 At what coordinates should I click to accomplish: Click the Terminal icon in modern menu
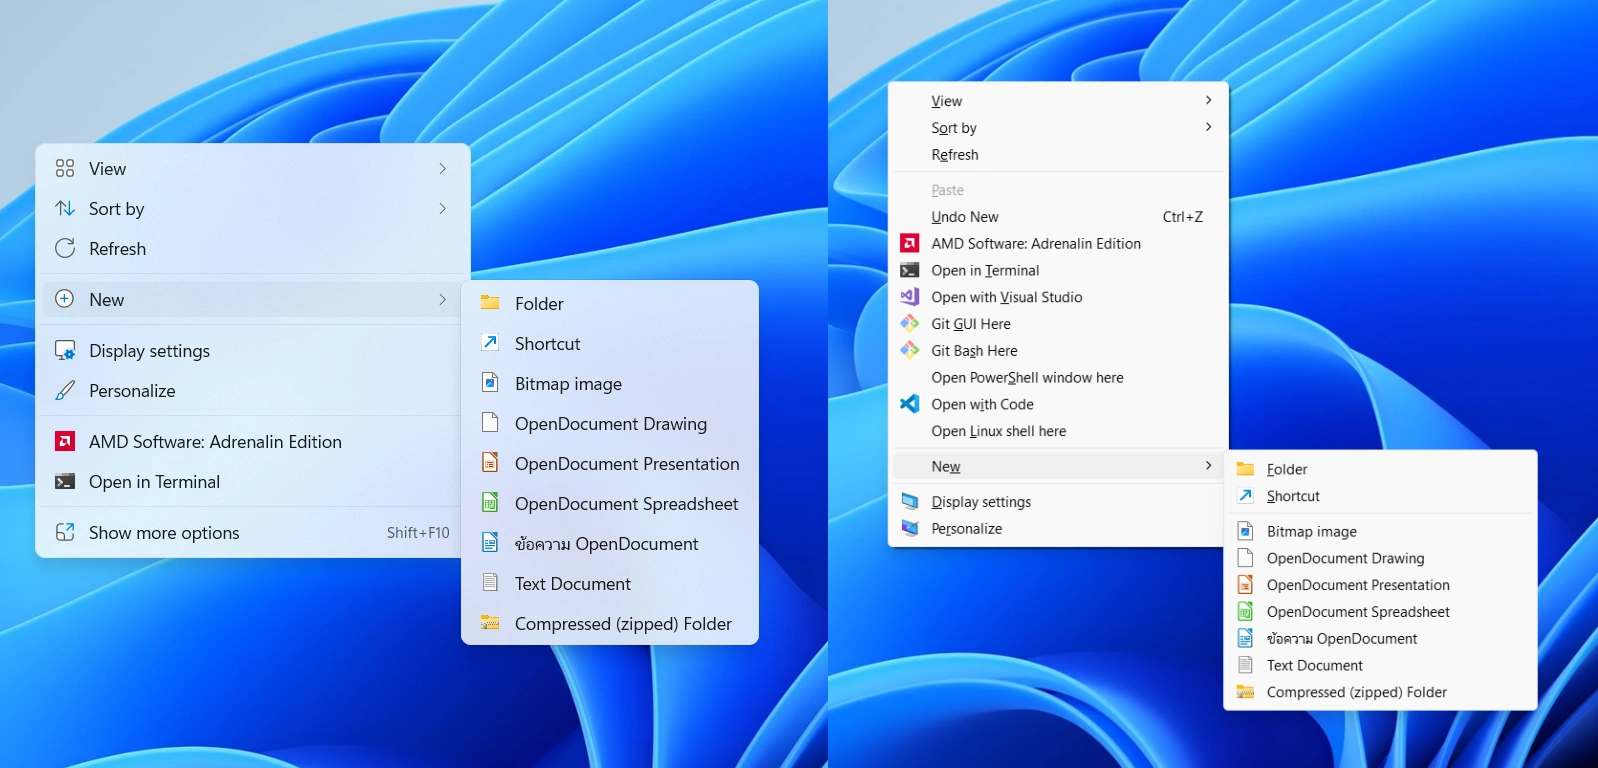[65, 481]
